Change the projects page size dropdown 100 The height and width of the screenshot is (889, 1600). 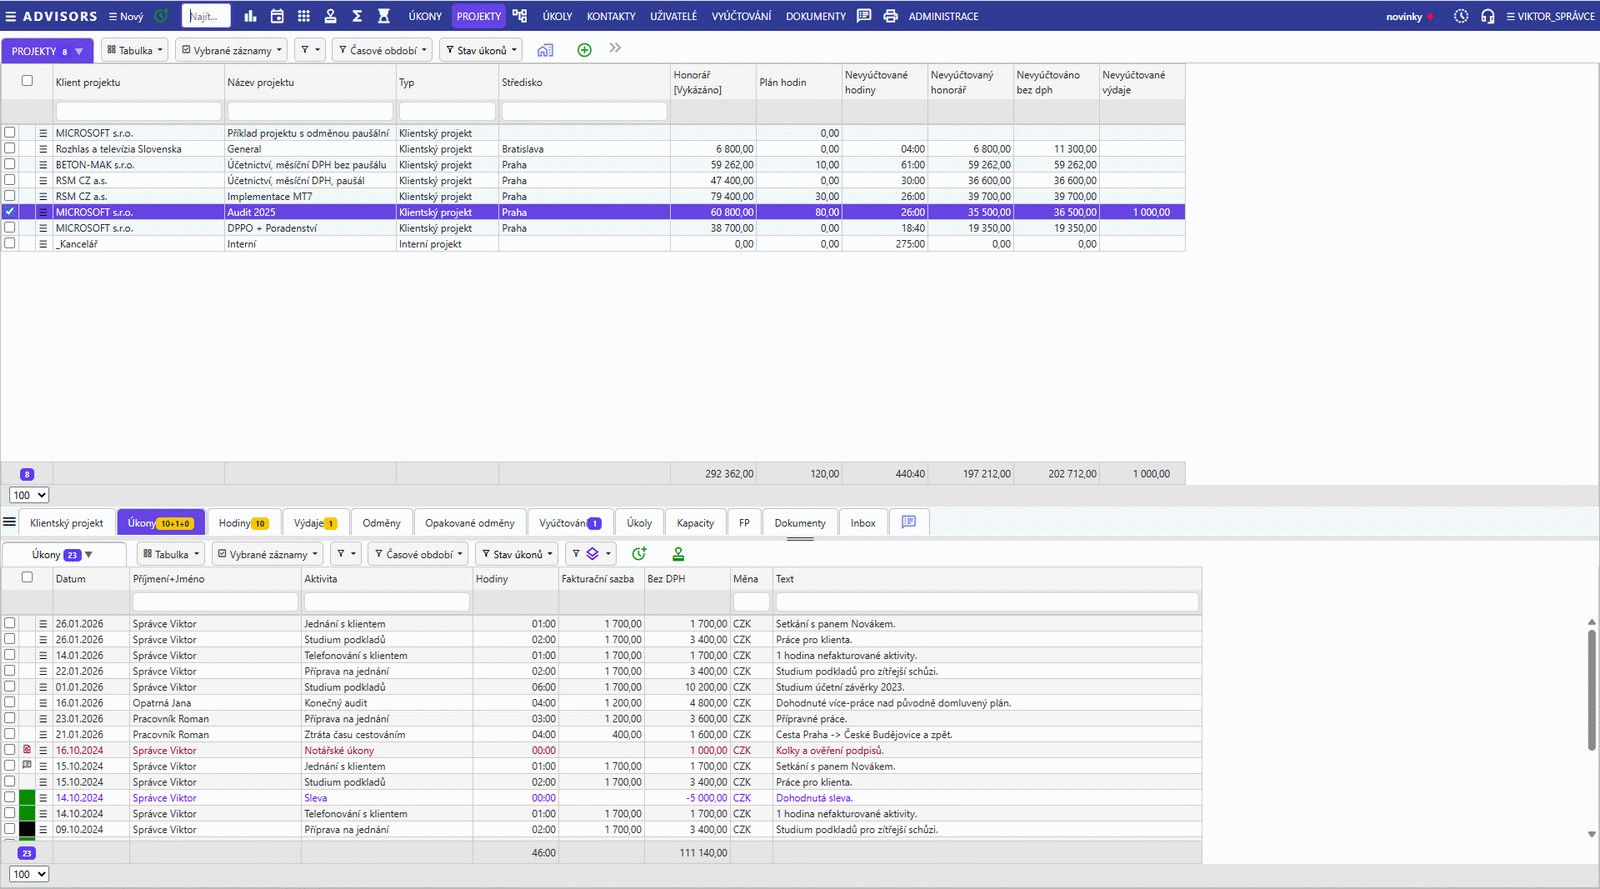(29, 495)
